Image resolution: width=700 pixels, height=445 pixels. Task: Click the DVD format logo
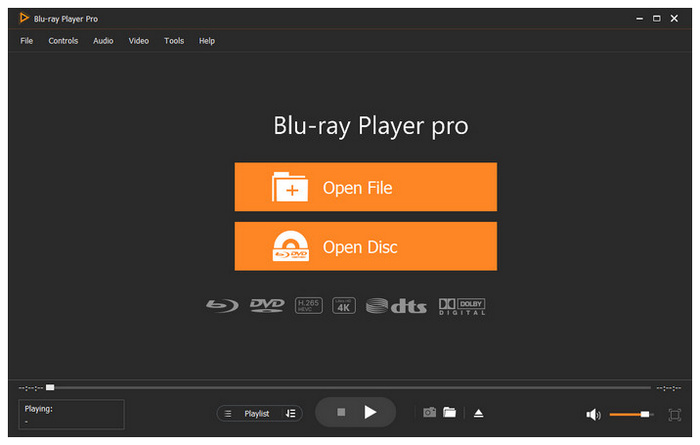267,305
